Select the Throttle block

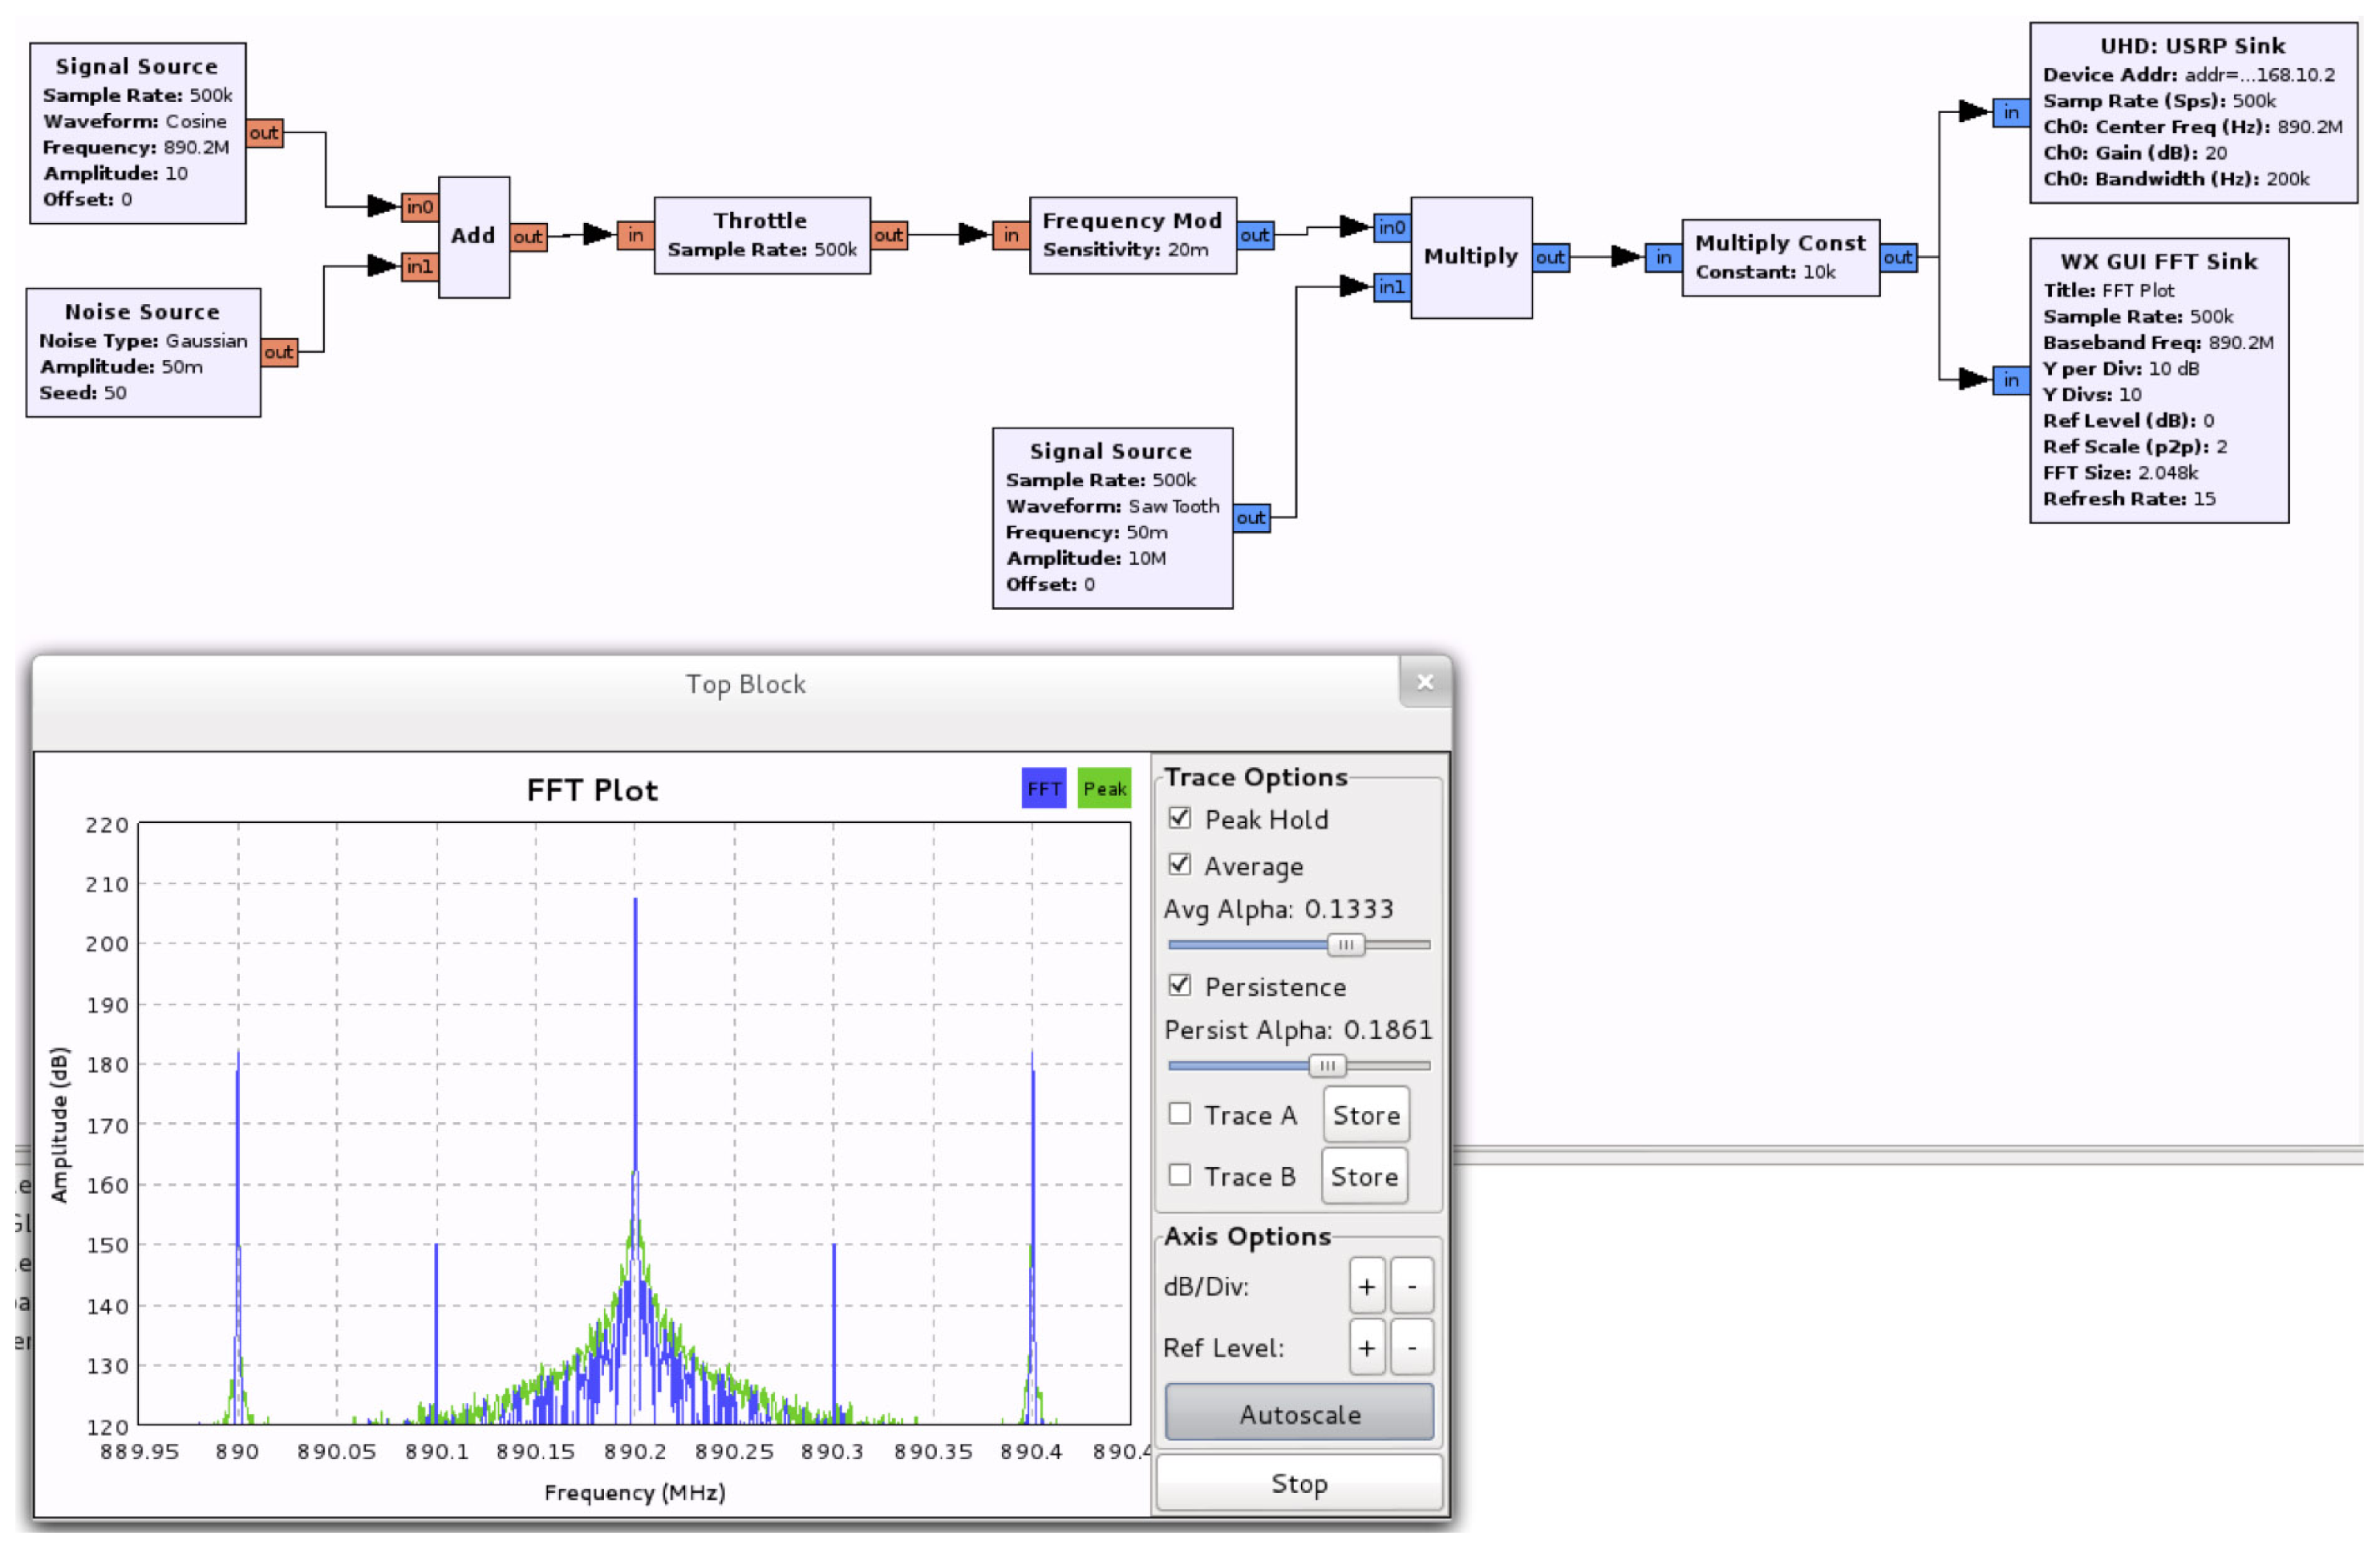pos(761,235)
